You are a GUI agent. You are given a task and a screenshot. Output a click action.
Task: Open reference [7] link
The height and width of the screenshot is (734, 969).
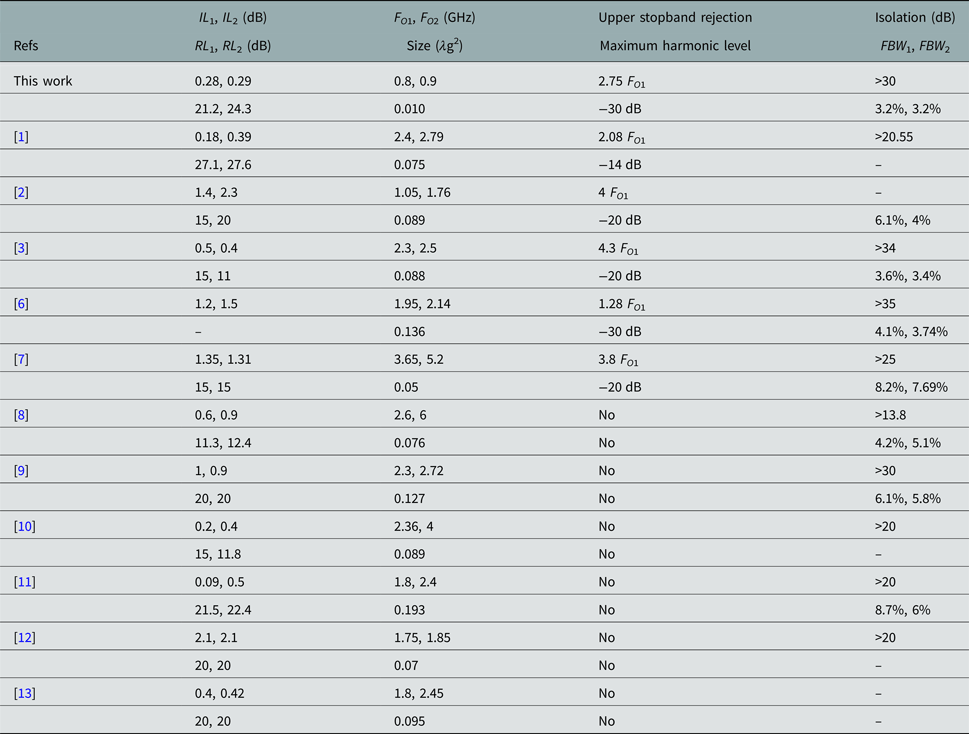coord(21,359)
